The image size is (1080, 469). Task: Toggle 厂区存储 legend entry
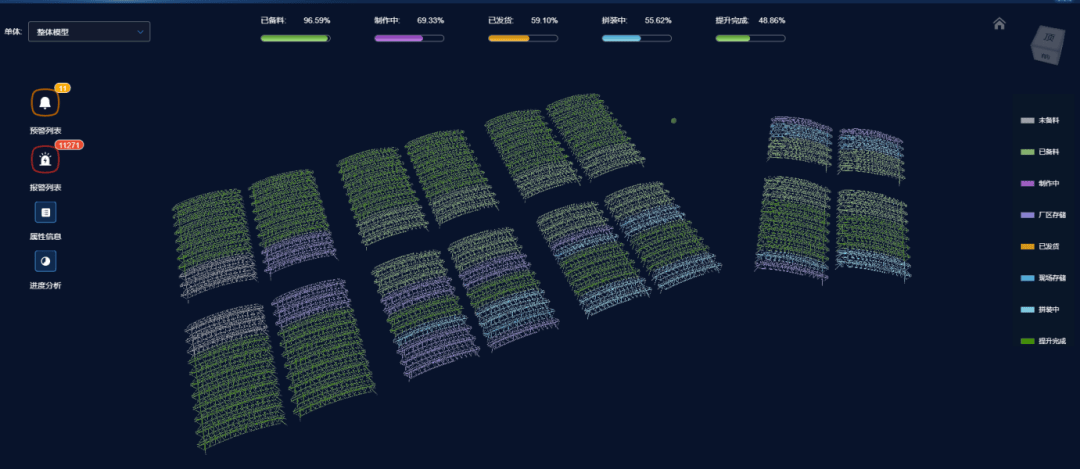pos(1043,215)
